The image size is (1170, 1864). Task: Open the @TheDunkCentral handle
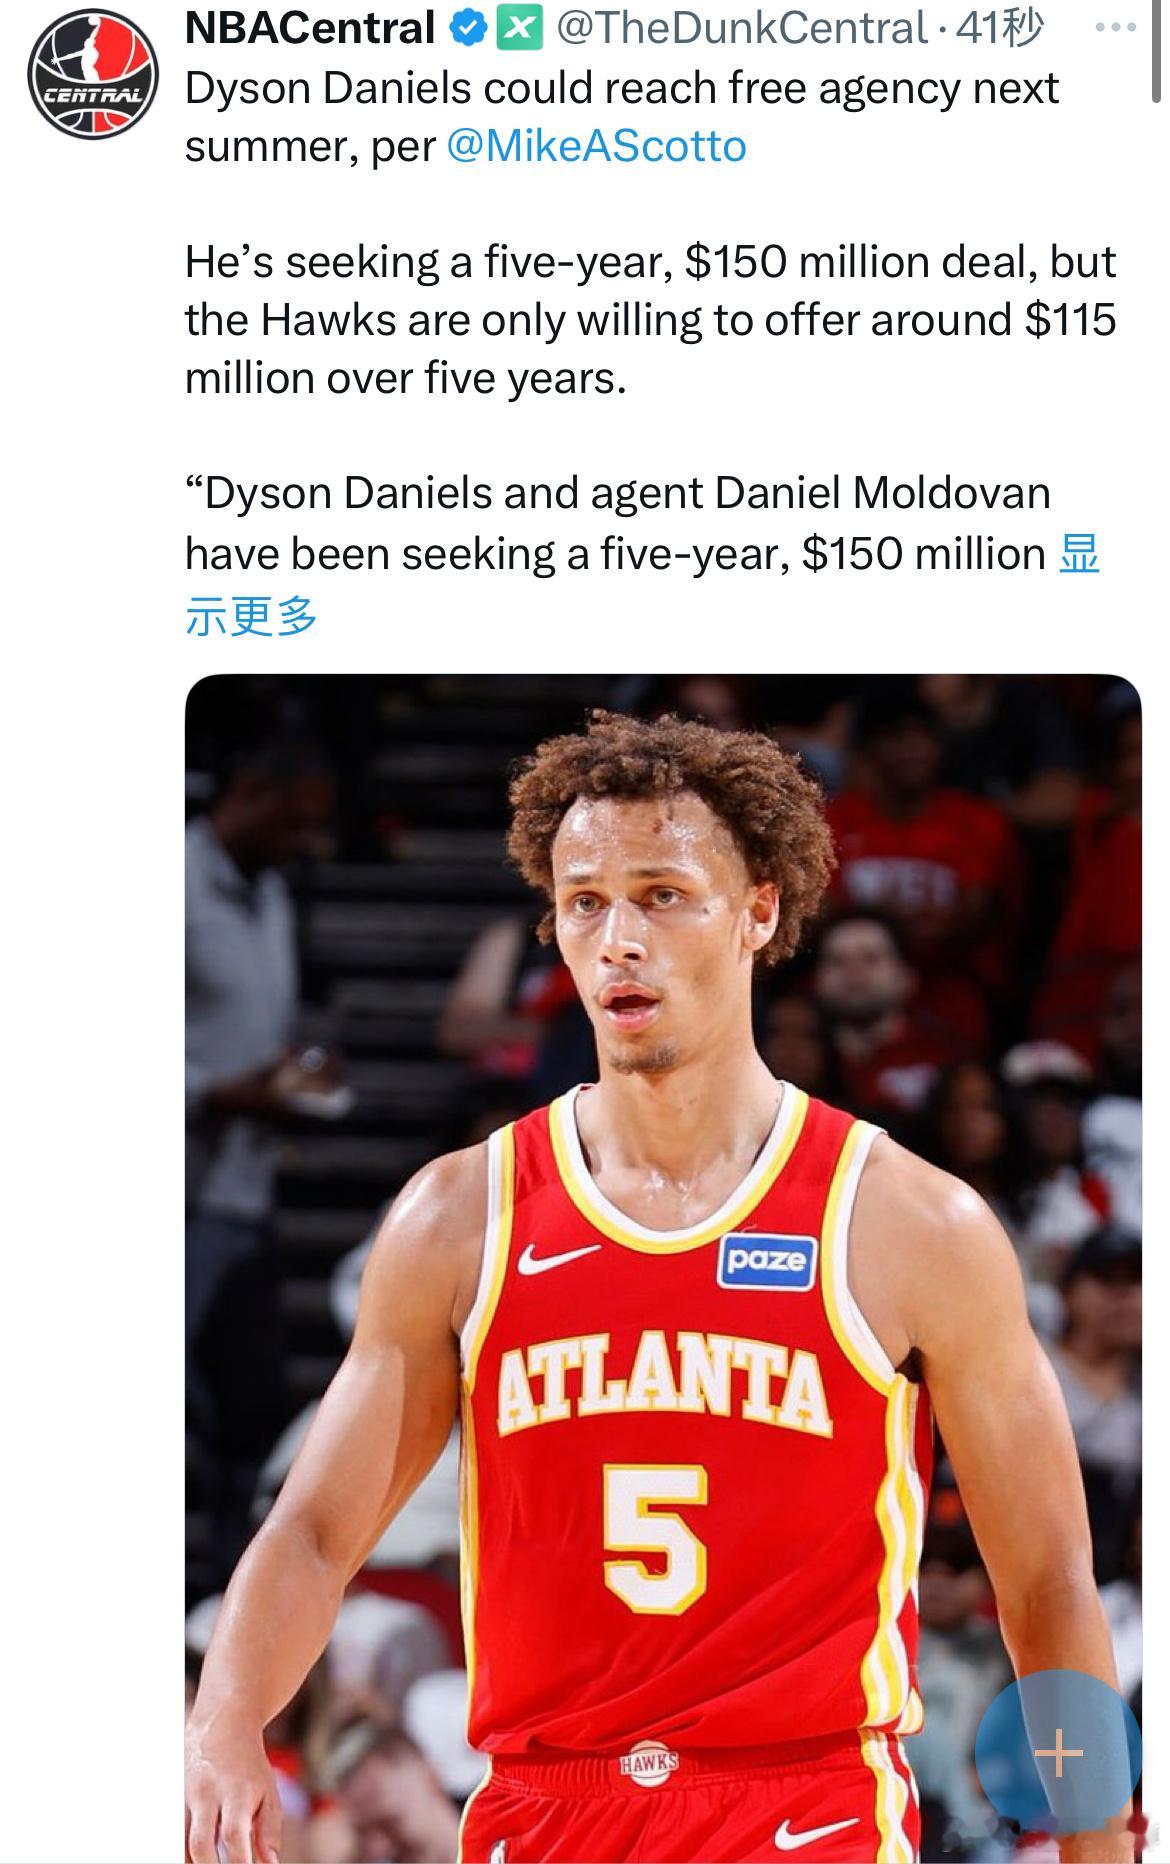click(742, 28)
